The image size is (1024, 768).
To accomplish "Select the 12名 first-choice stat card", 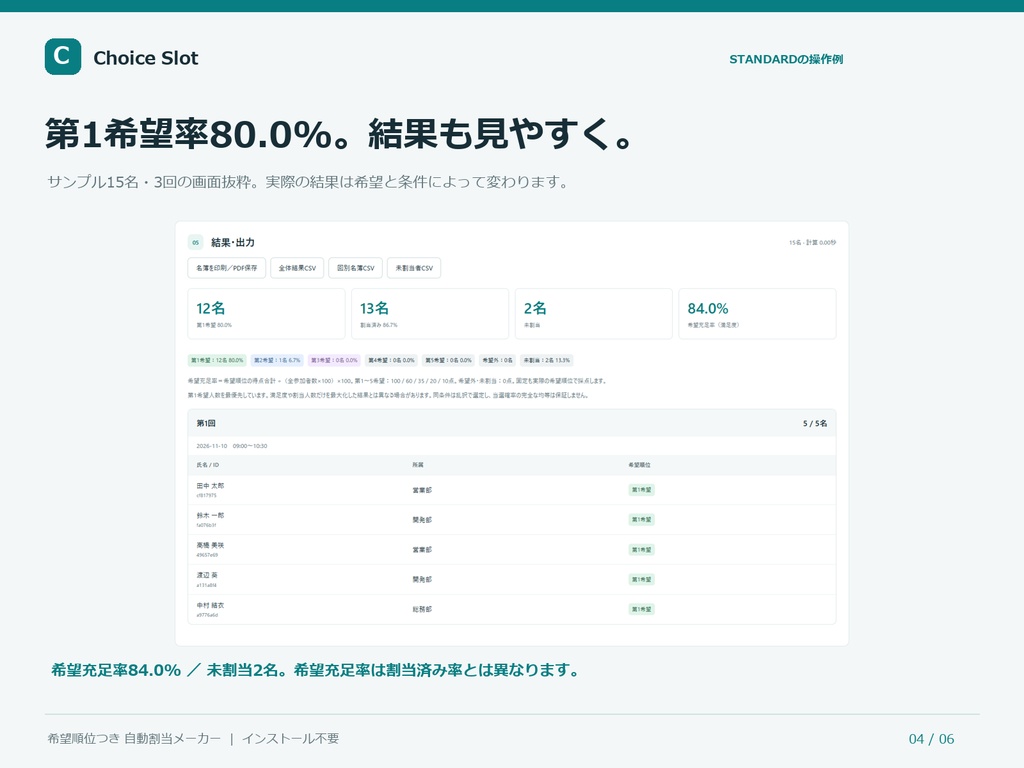I will (266, 314).
